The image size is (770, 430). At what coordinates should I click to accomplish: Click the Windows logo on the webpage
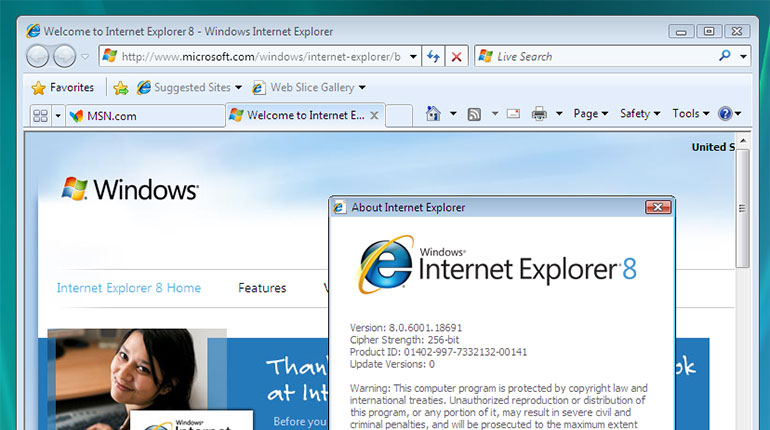[130, 189]
